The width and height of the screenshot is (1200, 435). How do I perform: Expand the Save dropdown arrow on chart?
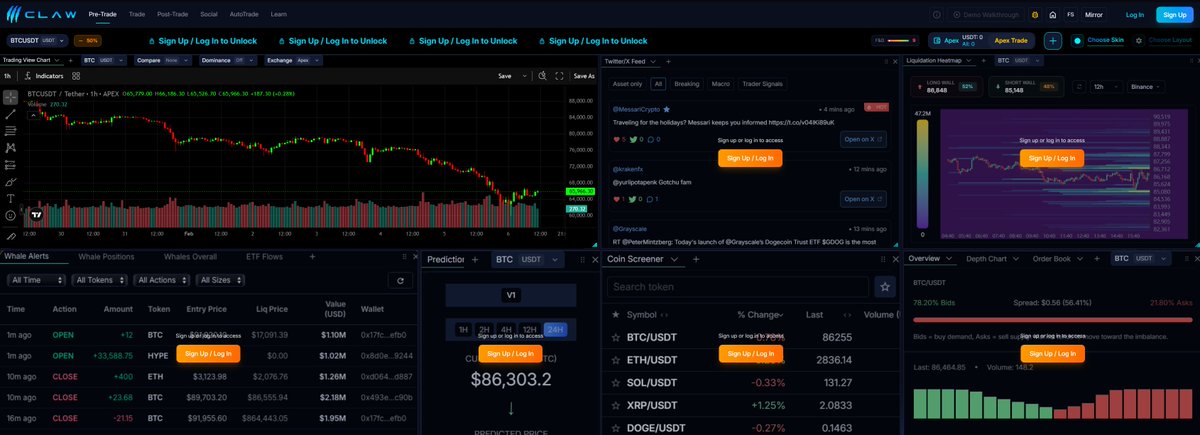pos(522,75)
